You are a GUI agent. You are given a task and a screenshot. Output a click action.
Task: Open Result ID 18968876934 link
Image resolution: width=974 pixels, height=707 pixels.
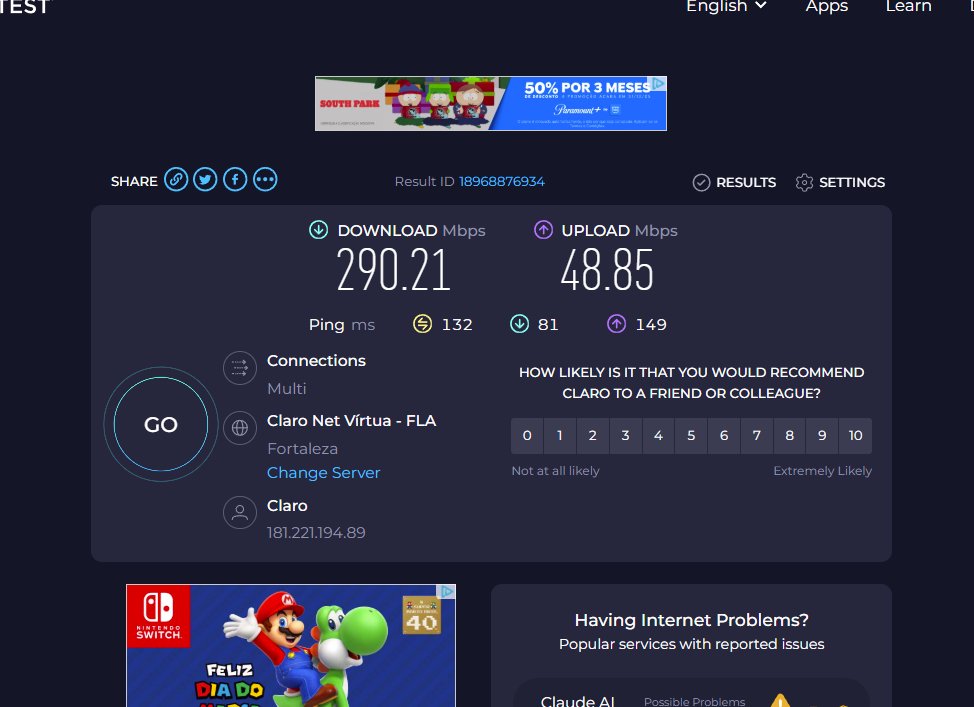coord(501,182)
